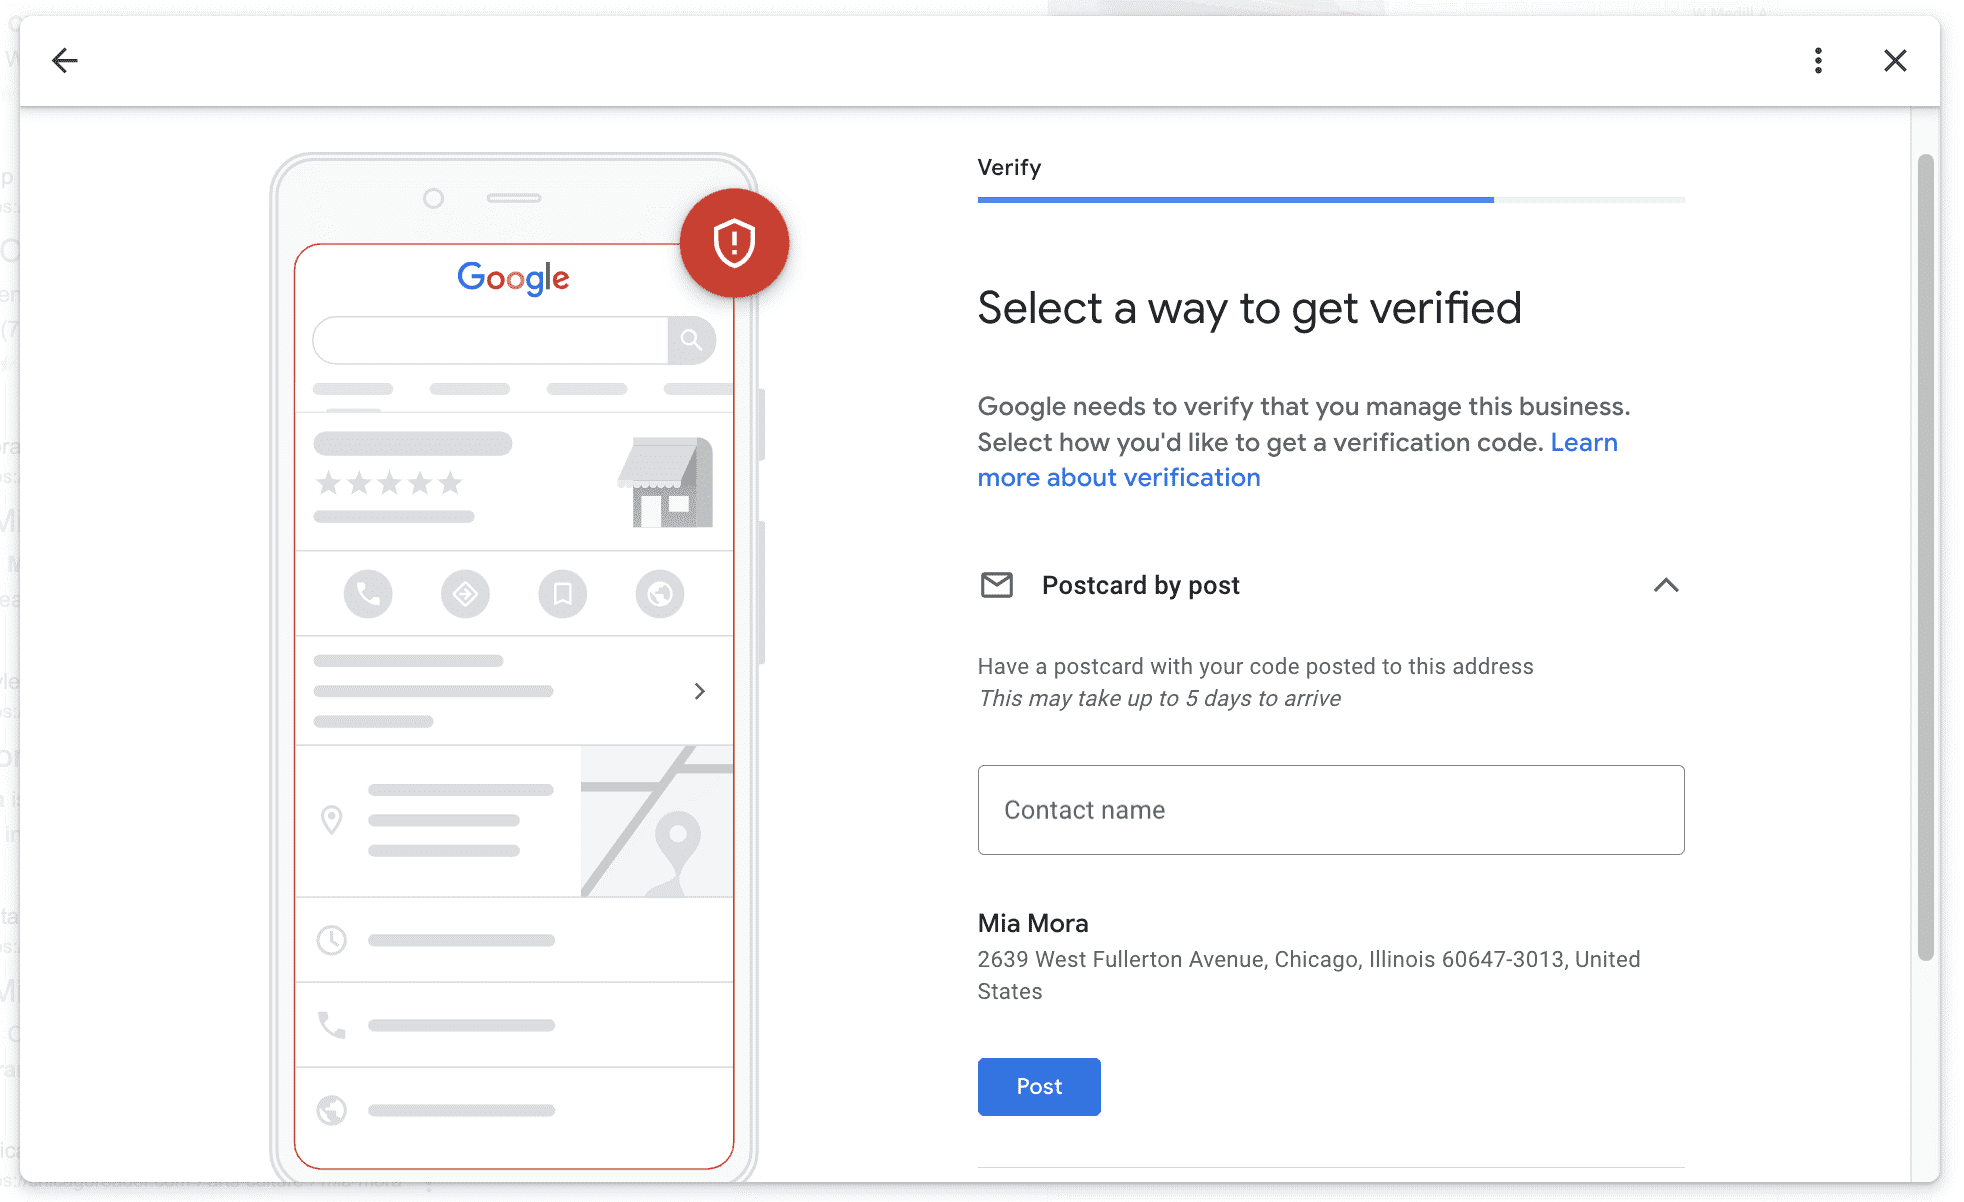Click the Verify tab label
Image resolution: width=1964 pixels, height=1202 pixels.
point(1009,168)
